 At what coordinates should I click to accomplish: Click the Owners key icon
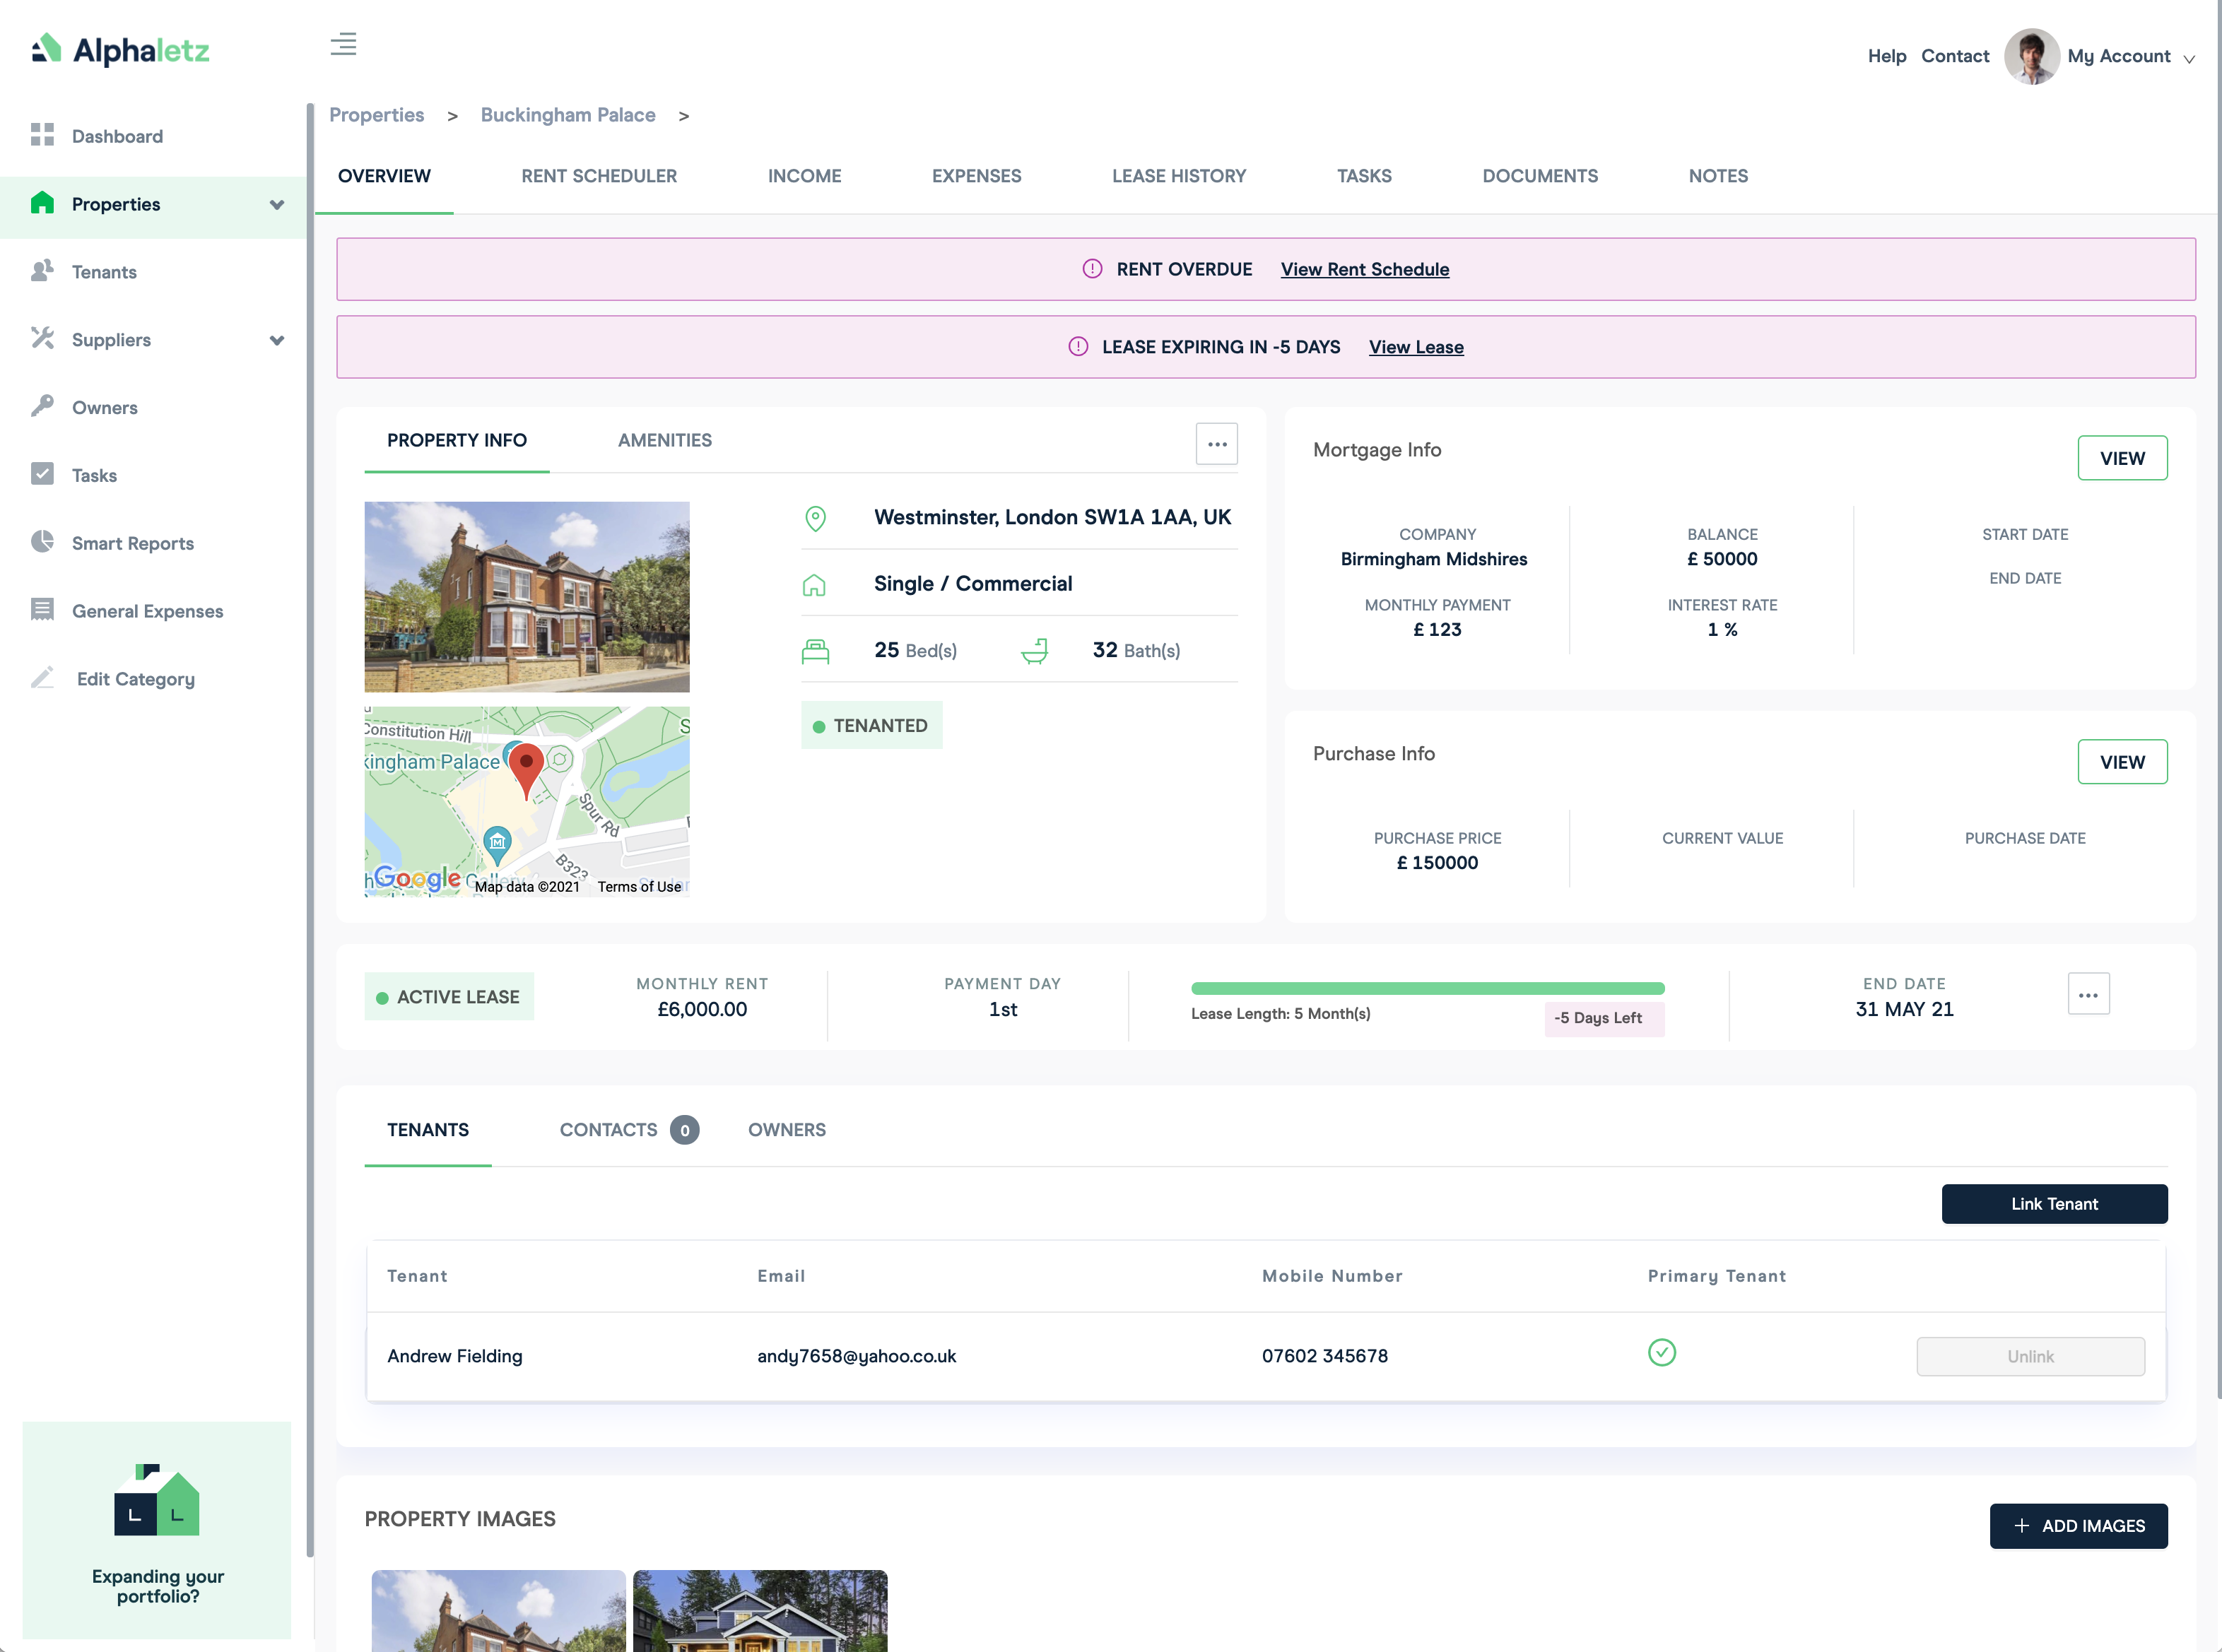point(42,406)
